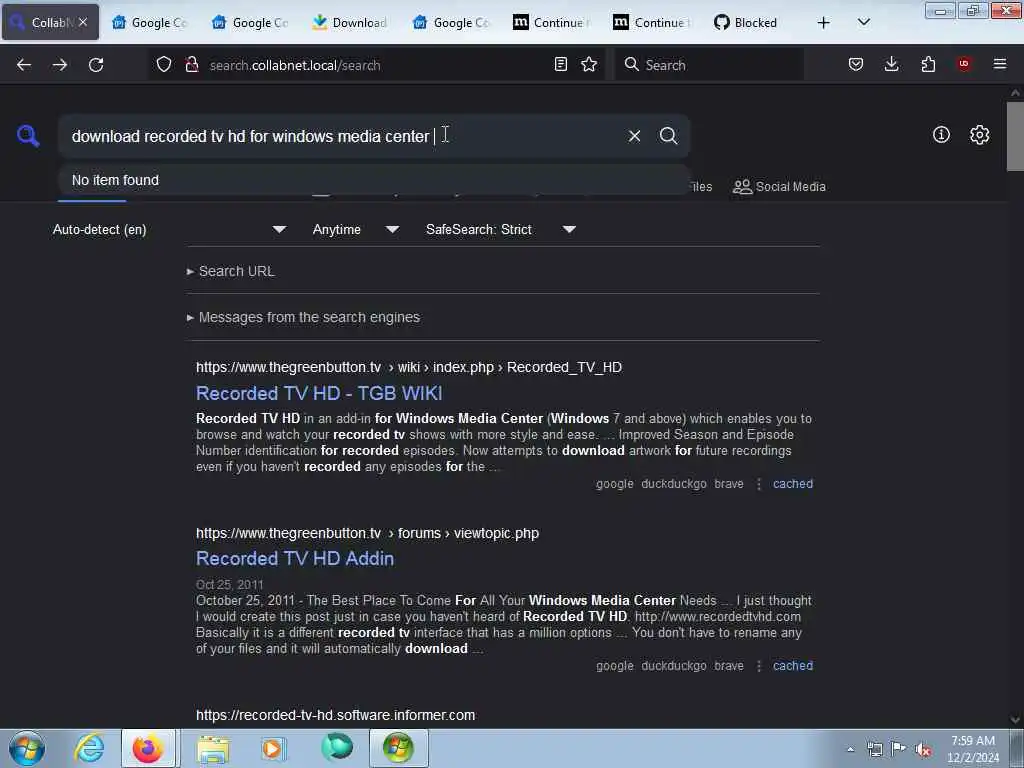This screenshot has width=1024, height=768.
Task: Open the Recorded TV HD - TGB WIKI result
Action: point(319,393)
